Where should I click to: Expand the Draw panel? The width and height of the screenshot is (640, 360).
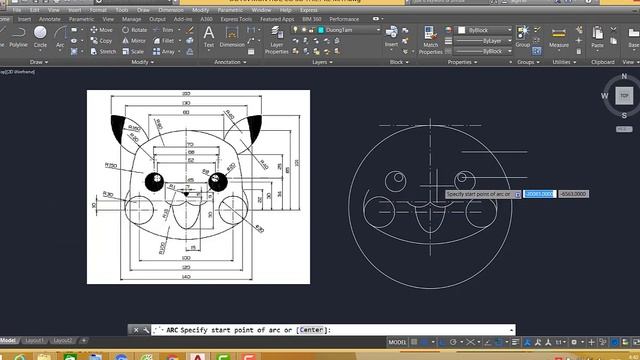tap(39, 62)
